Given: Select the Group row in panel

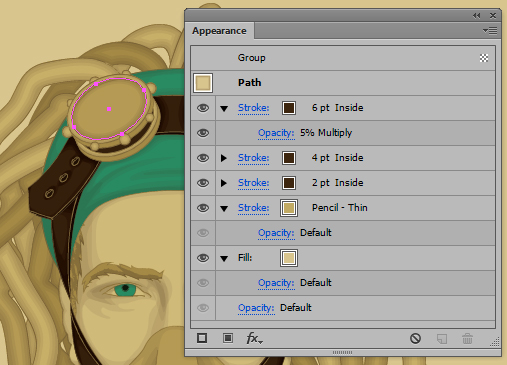Looking at the screenshot, I should (x=343, y=58).
